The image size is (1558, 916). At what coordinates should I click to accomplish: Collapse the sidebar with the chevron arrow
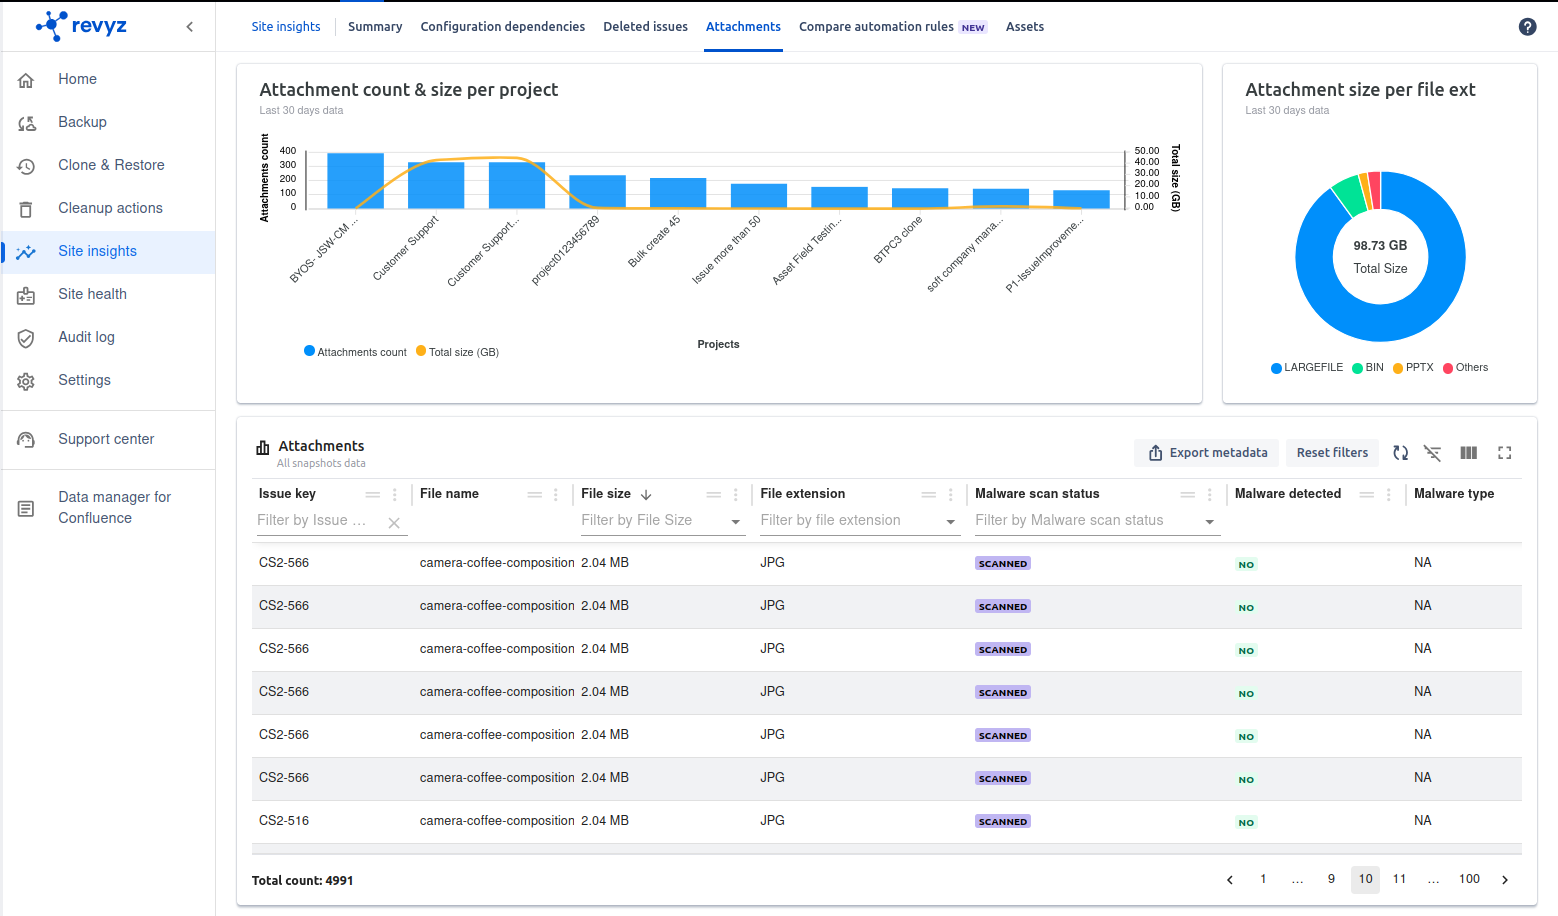pyautogui.click(x=190, y=27)
